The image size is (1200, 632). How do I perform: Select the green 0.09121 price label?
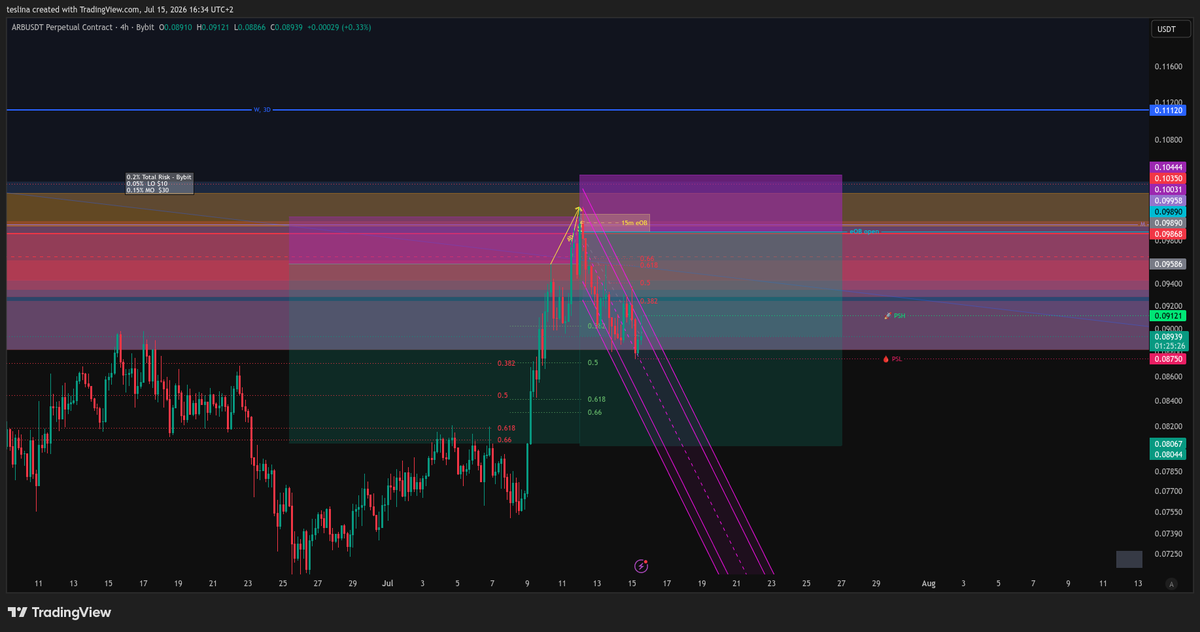point(1168,316)
